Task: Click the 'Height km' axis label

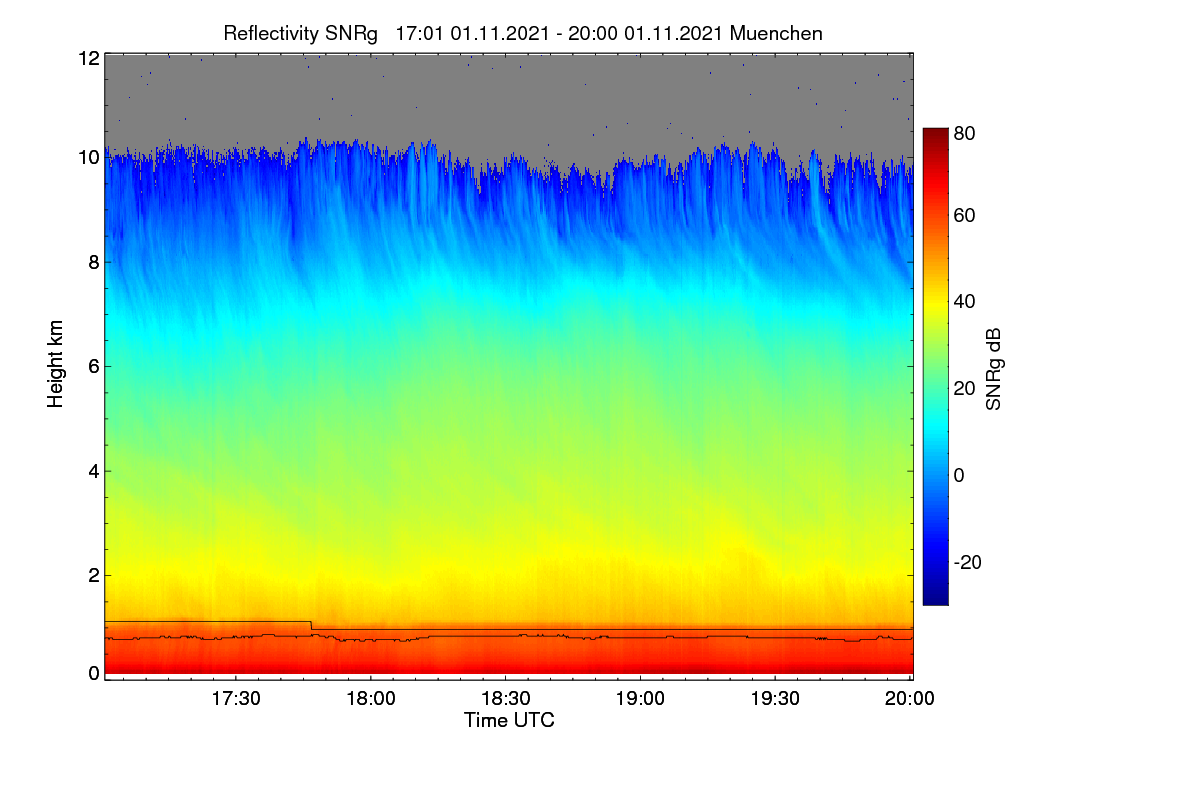Action: click(x=56, y=364)
